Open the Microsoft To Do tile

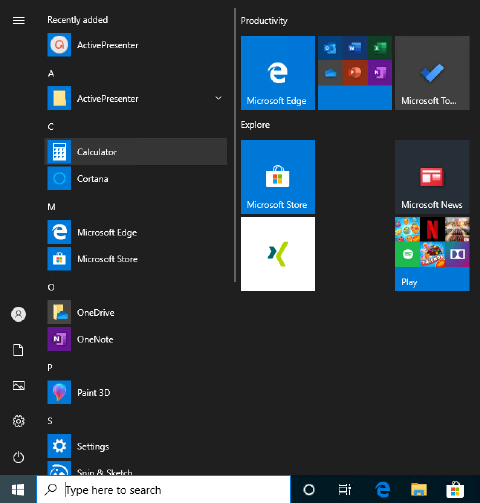[432, 73]
